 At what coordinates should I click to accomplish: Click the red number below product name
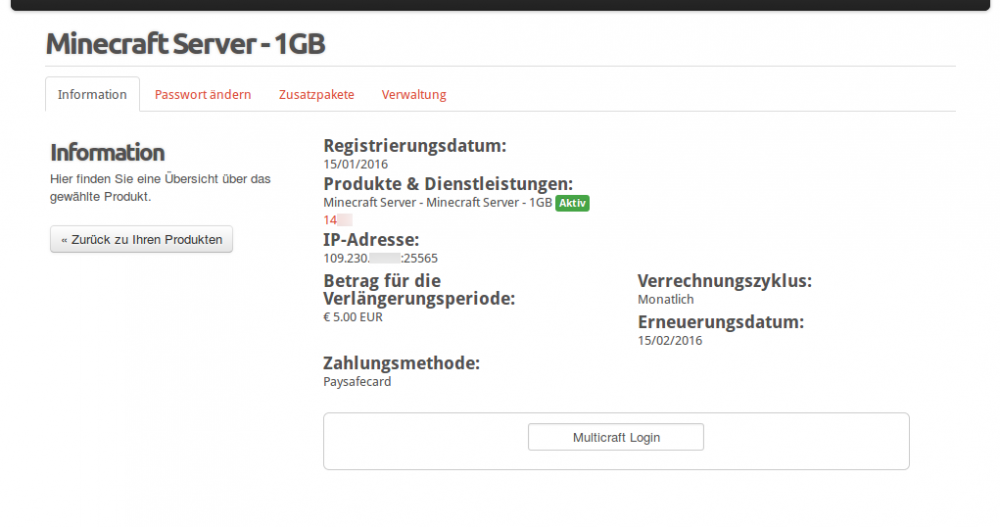(x=331, y=220)
